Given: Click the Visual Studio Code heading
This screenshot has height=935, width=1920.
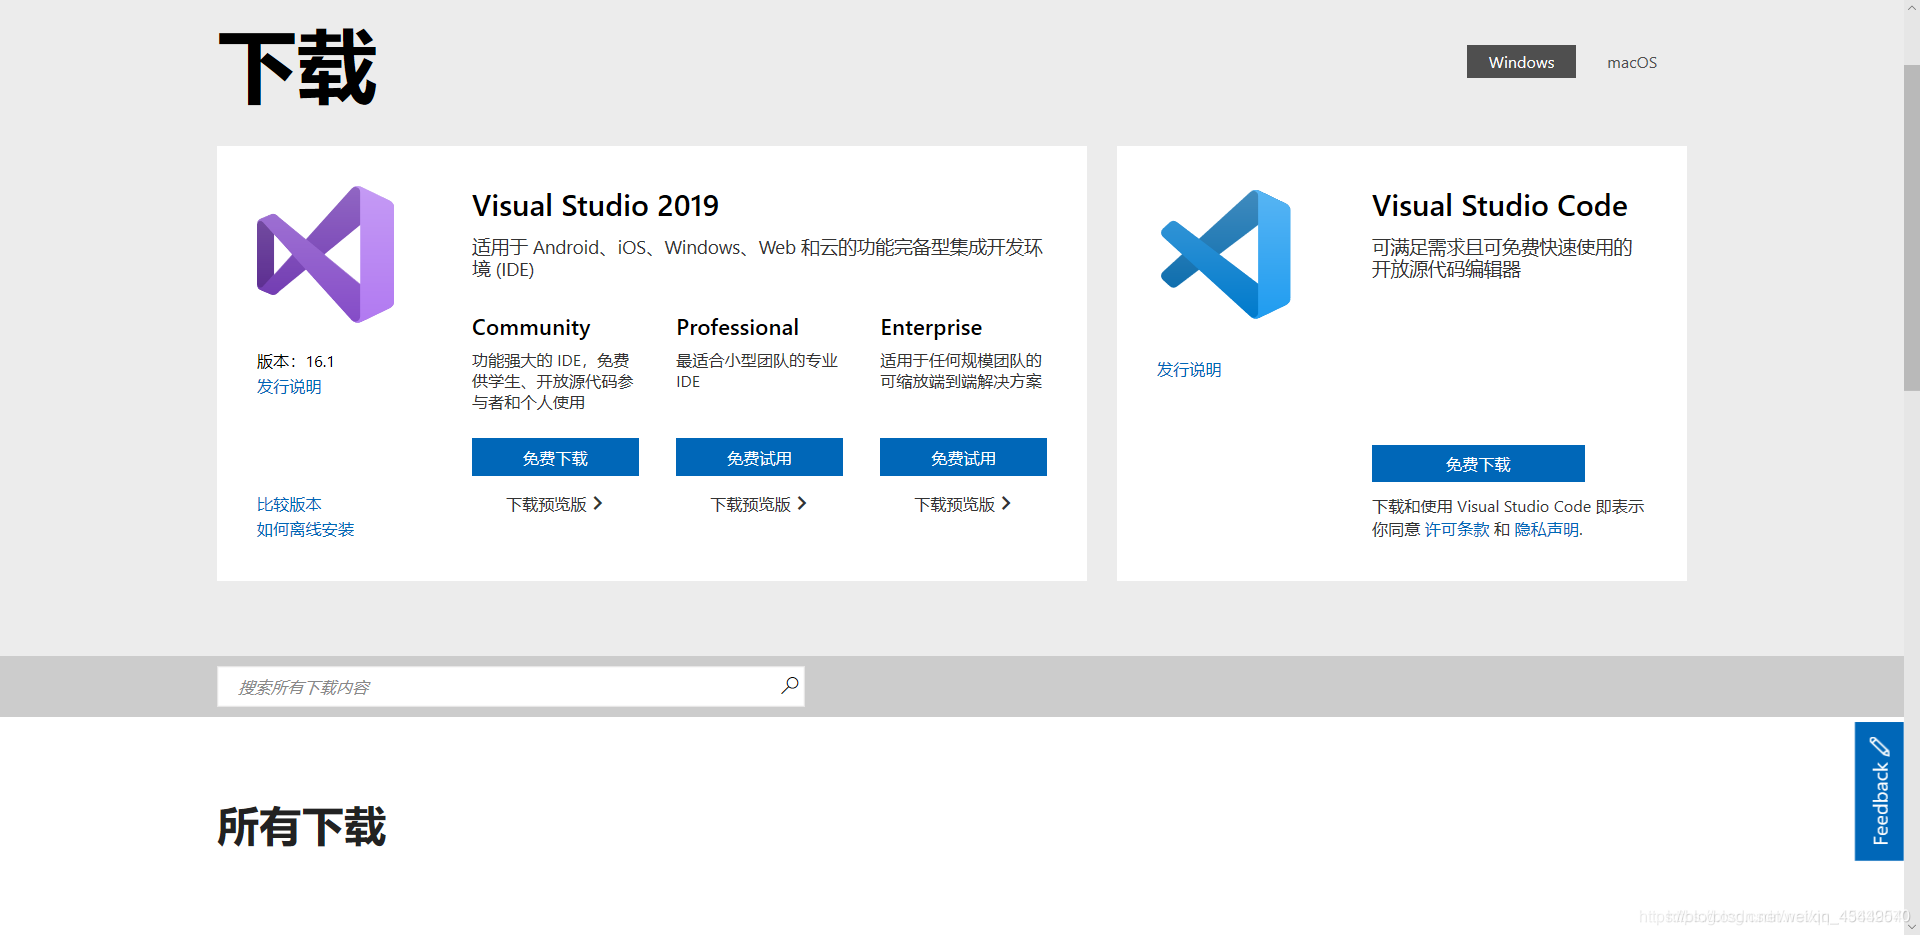Looking at the screenshot, I should pyautogui.click(x=1499, y=206).
